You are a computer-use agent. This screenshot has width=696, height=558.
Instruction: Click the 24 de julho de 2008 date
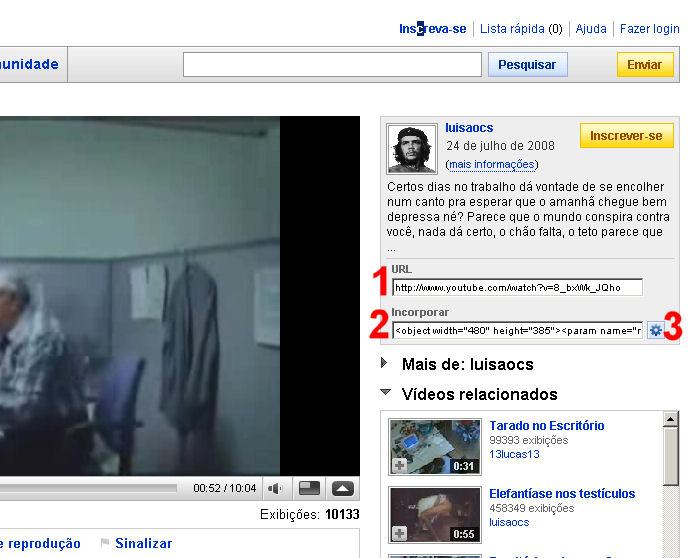pos(500,146)
